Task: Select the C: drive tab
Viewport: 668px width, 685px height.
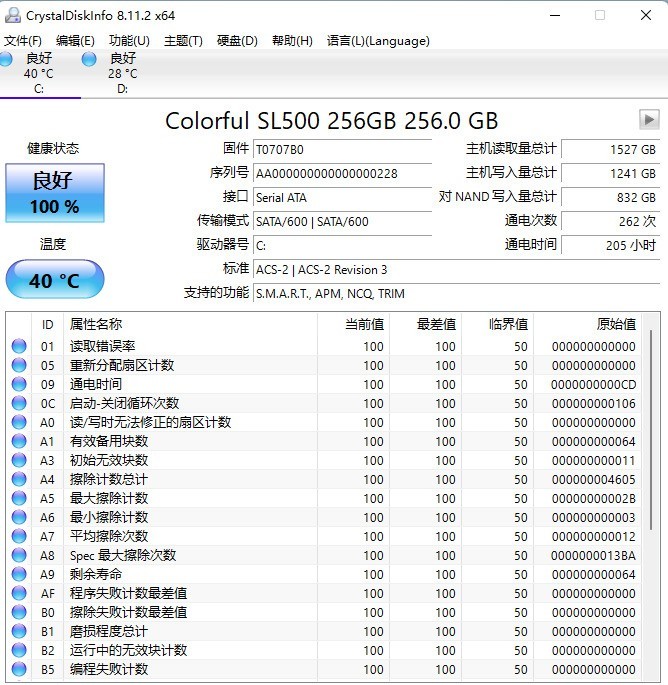Action: pyautogui.click(x=38, y=73)
